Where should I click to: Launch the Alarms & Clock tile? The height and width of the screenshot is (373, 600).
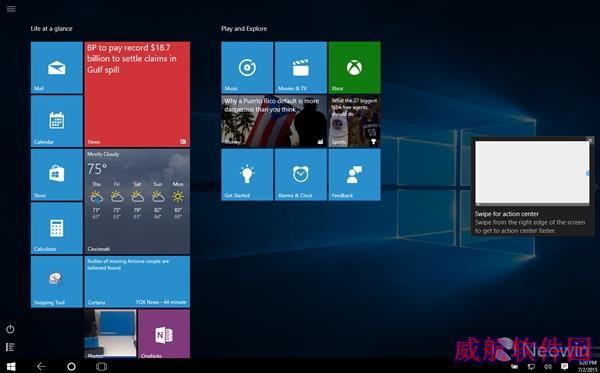[301, 174]
